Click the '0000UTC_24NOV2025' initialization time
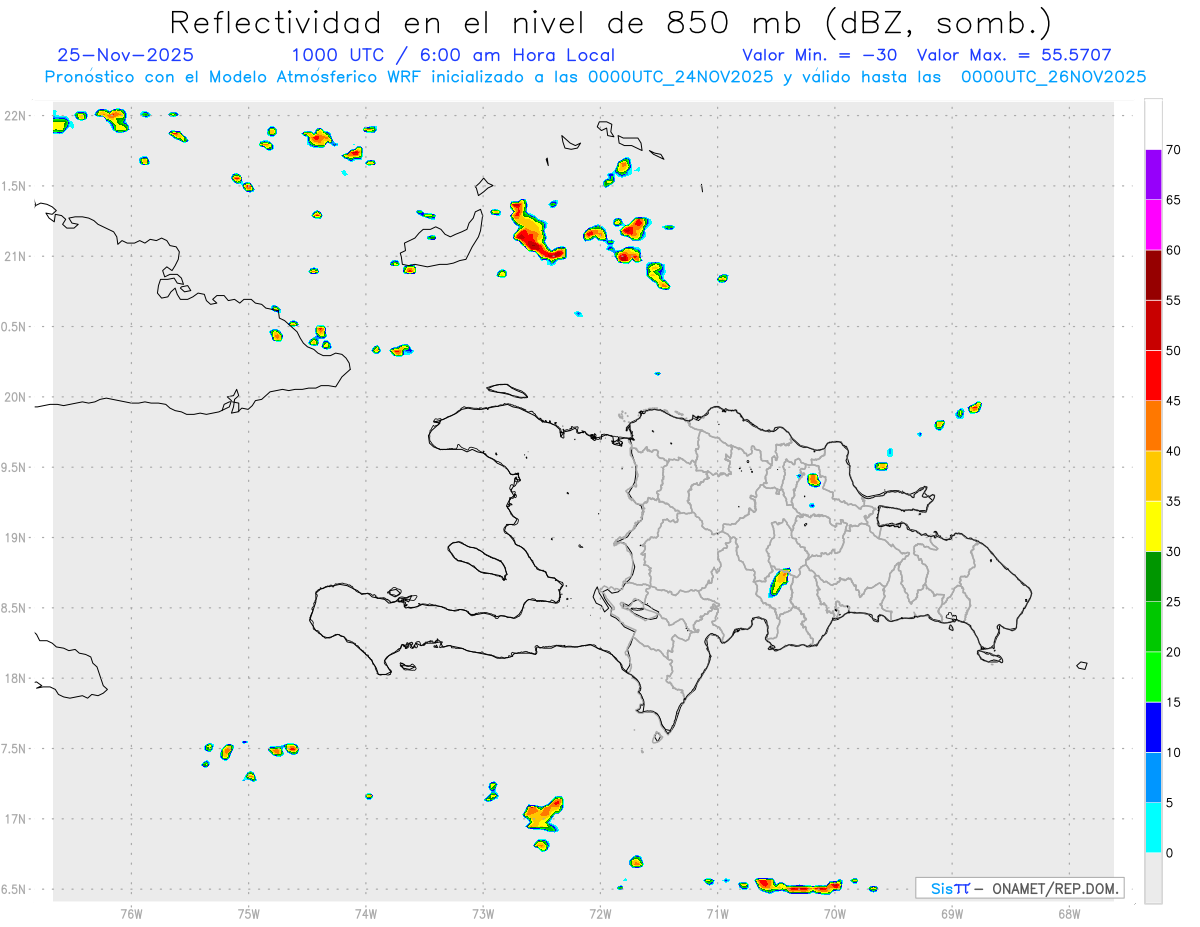The height and width of the screenshot is (927, 1200). point(680,77)
